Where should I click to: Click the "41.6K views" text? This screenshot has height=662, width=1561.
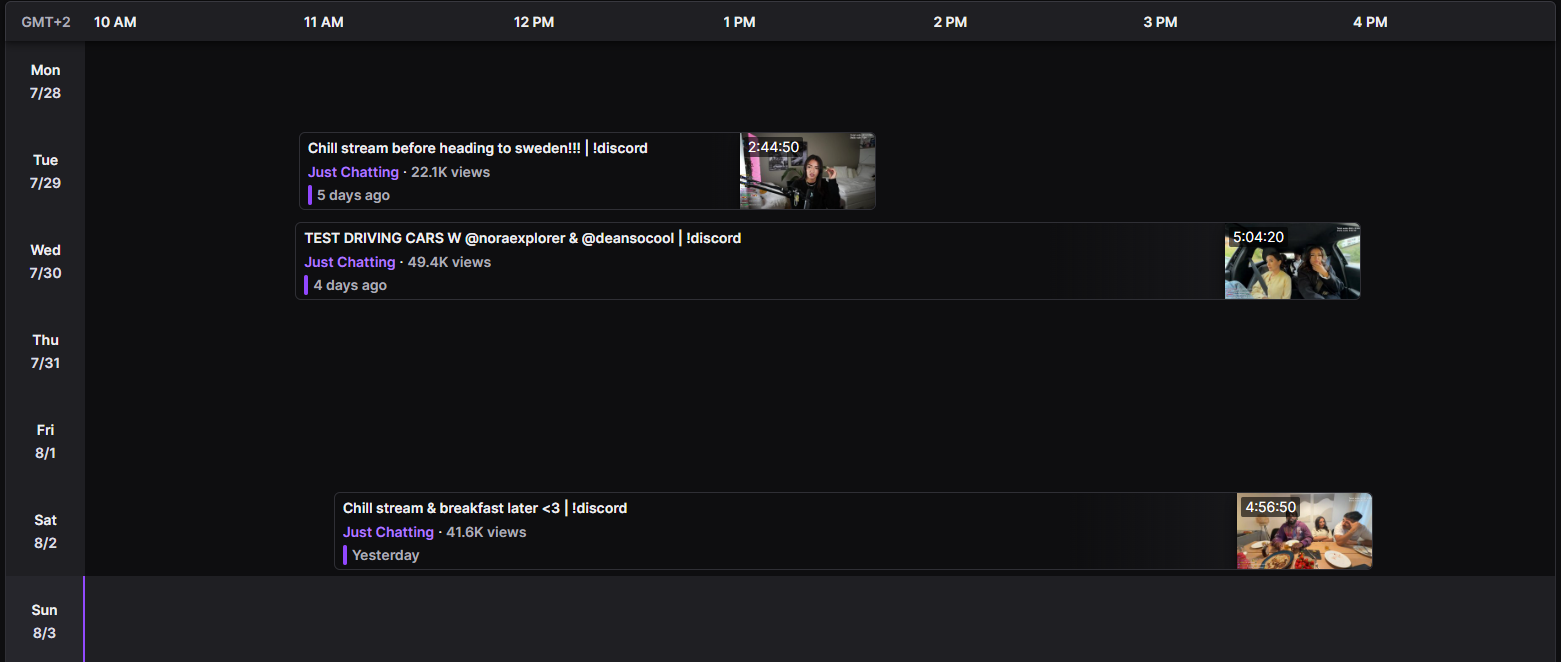point(486,532)
